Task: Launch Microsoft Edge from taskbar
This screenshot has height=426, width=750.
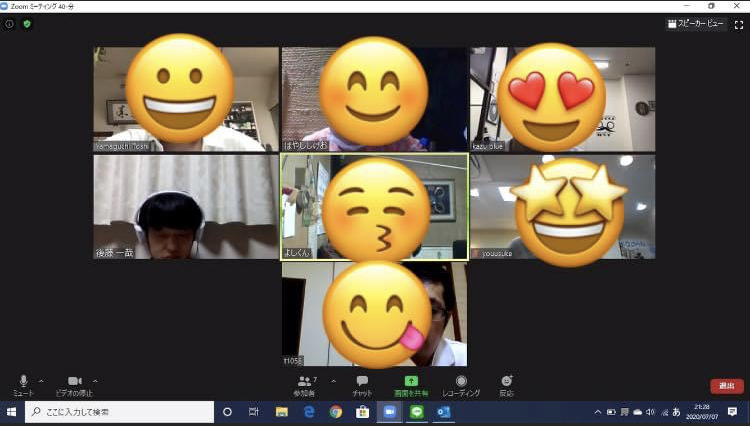Action: pyautogui.click(x=309, y=412)
